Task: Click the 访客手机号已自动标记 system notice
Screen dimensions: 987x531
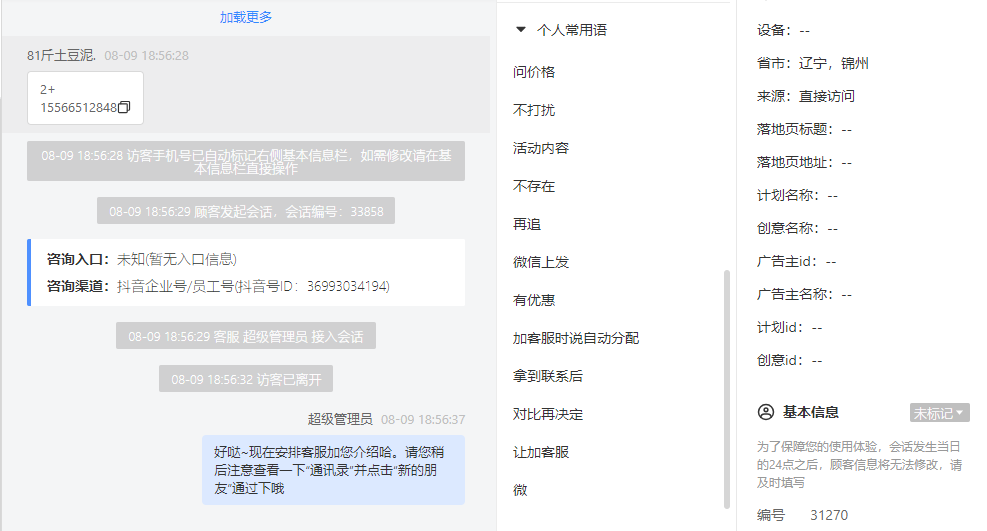Action: 245,161
